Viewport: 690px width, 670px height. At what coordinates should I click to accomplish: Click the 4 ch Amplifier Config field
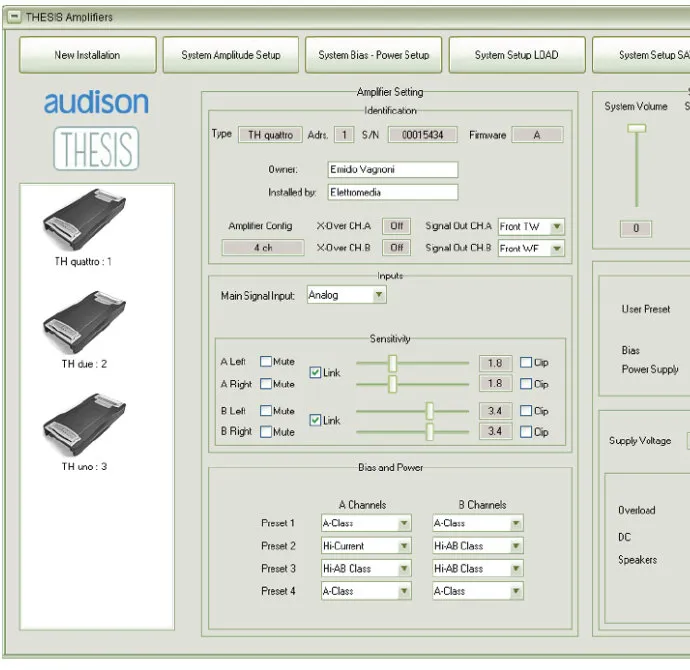click(x=263, y=248)
